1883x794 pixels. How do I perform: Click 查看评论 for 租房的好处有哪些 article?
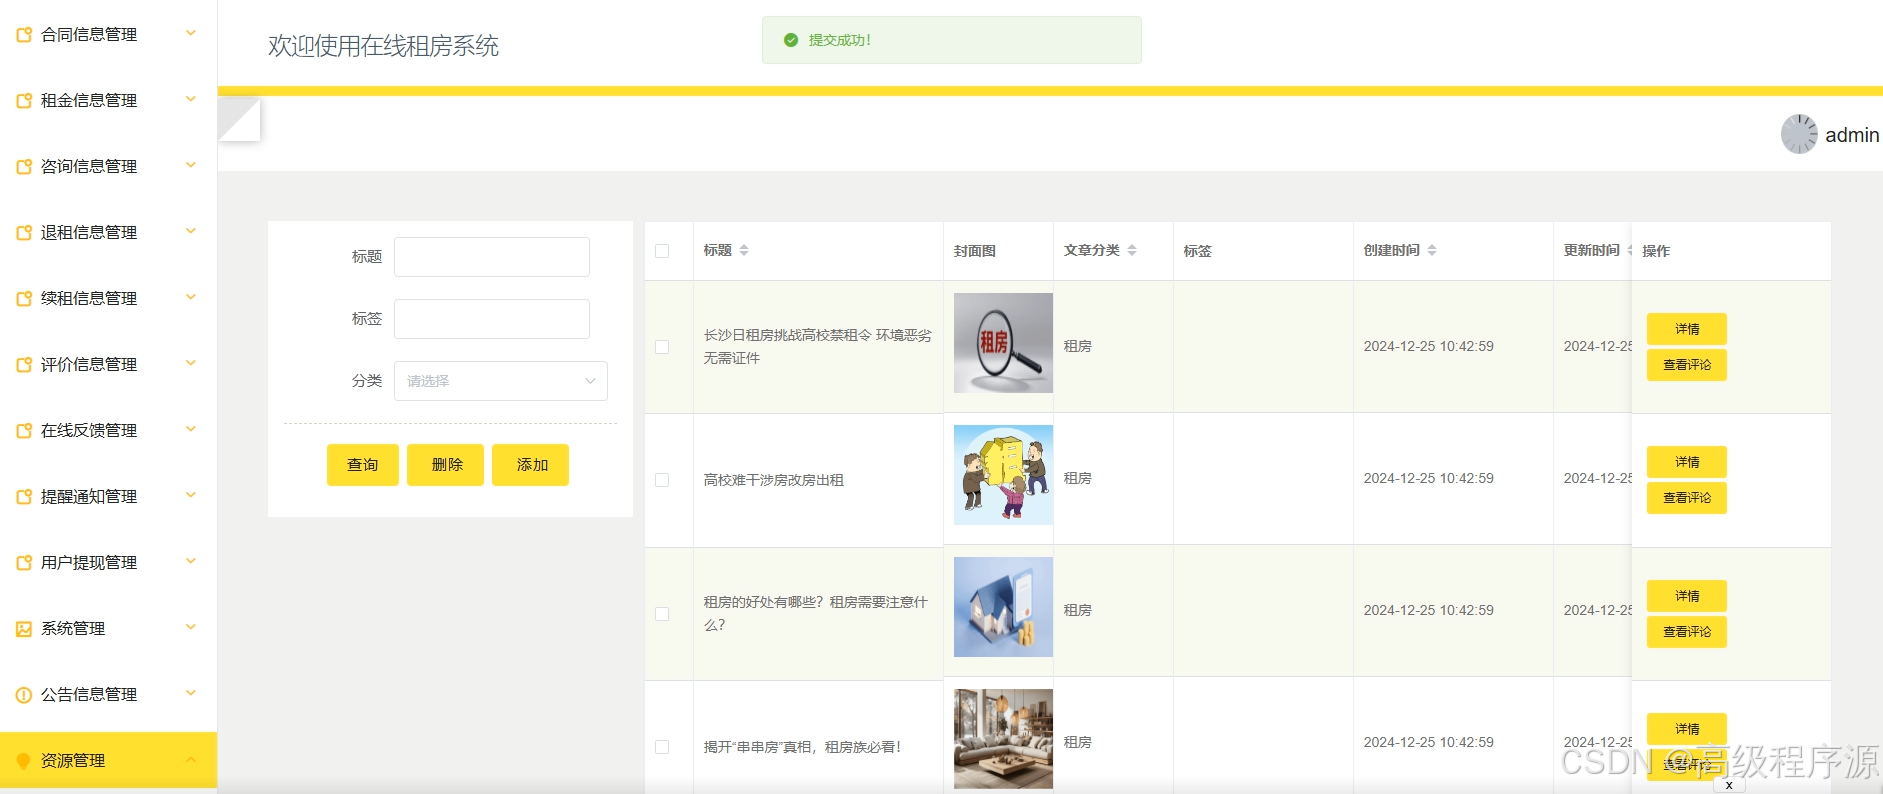(x=1687, y=632)
